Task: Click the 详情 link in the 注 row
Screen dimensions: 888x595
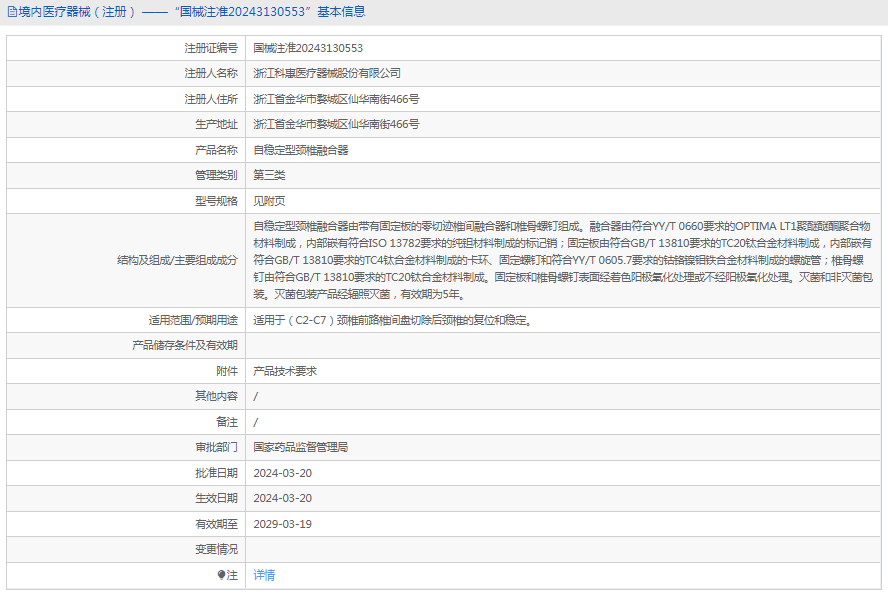Action: 264,575
